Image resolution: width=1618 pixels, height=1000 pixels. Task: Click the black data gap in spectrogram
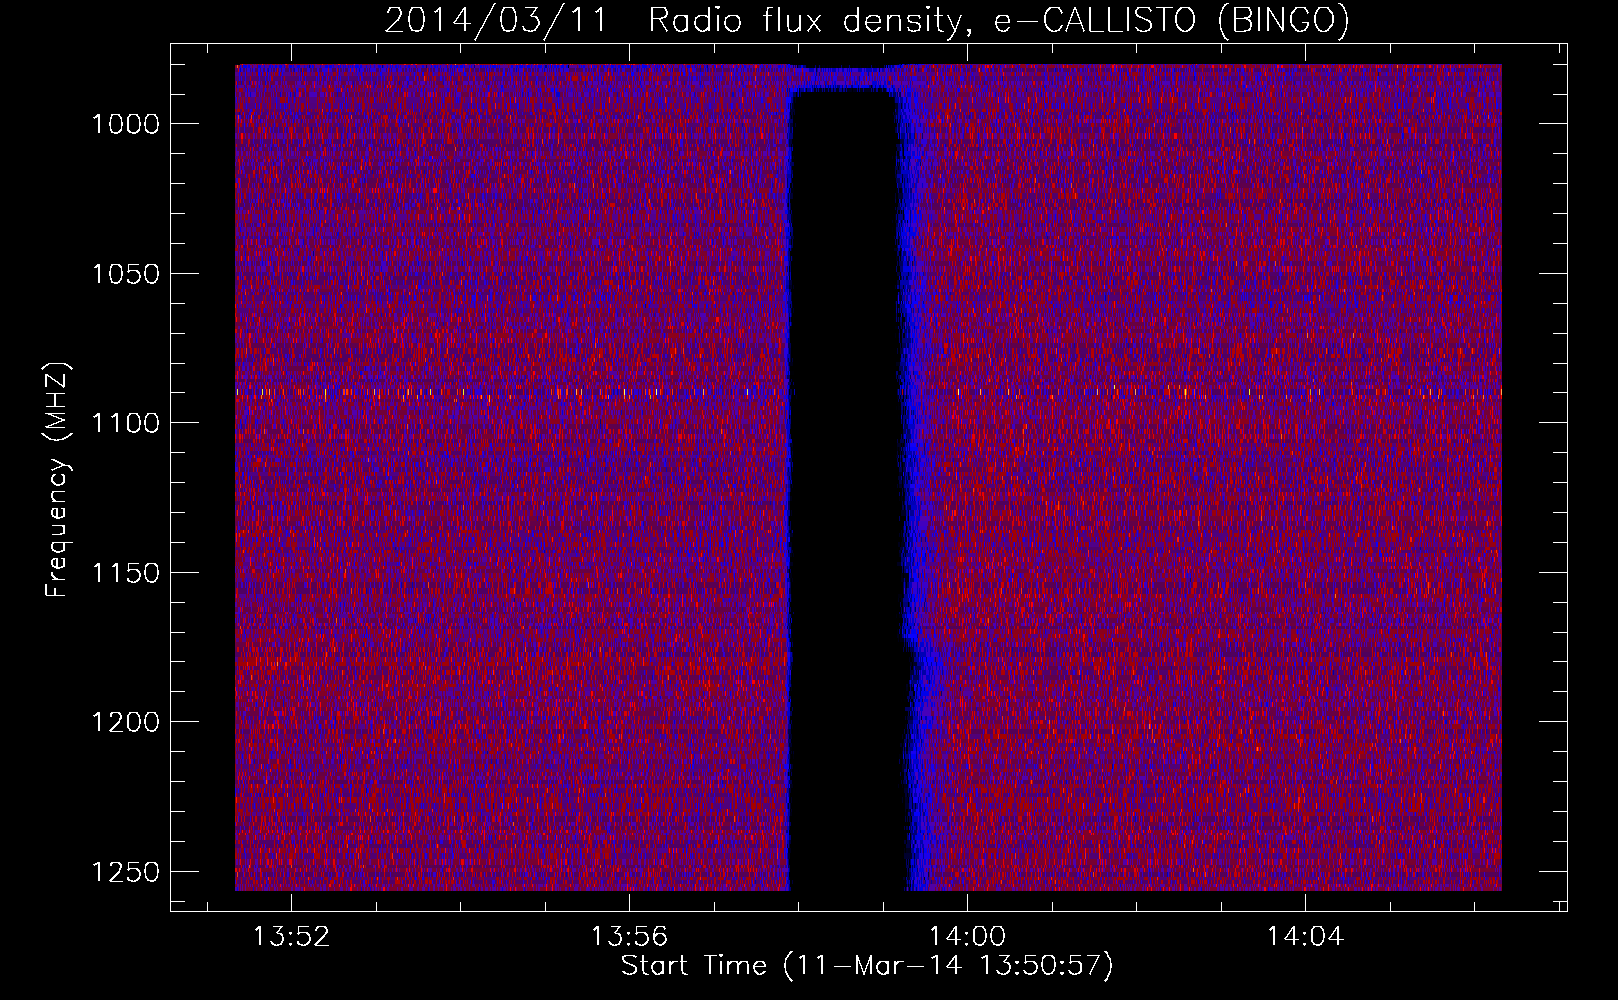coord(848,490)
